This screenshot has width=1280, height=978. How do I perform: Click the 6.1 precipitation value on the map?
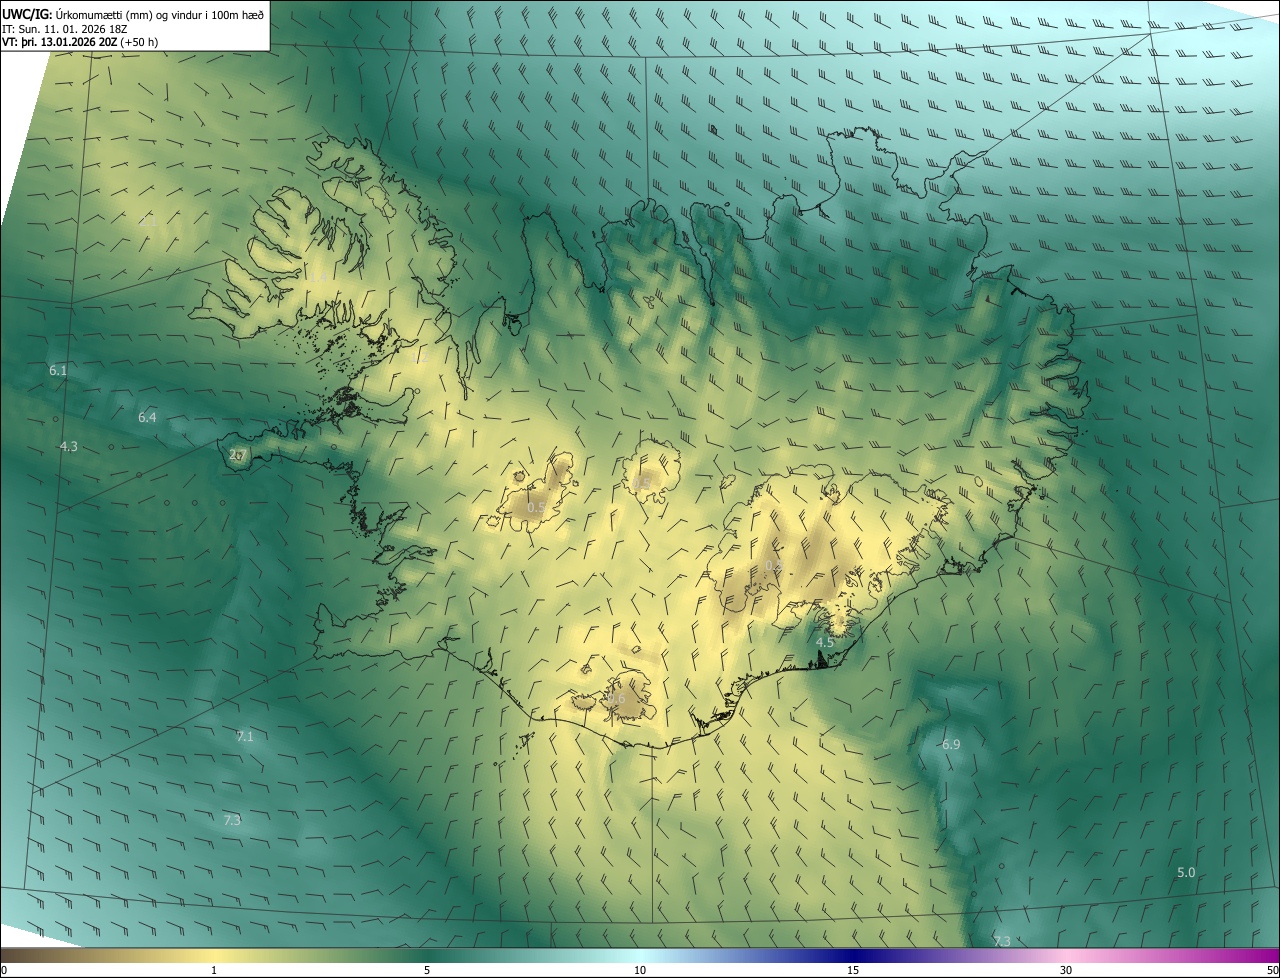point(58,371)
